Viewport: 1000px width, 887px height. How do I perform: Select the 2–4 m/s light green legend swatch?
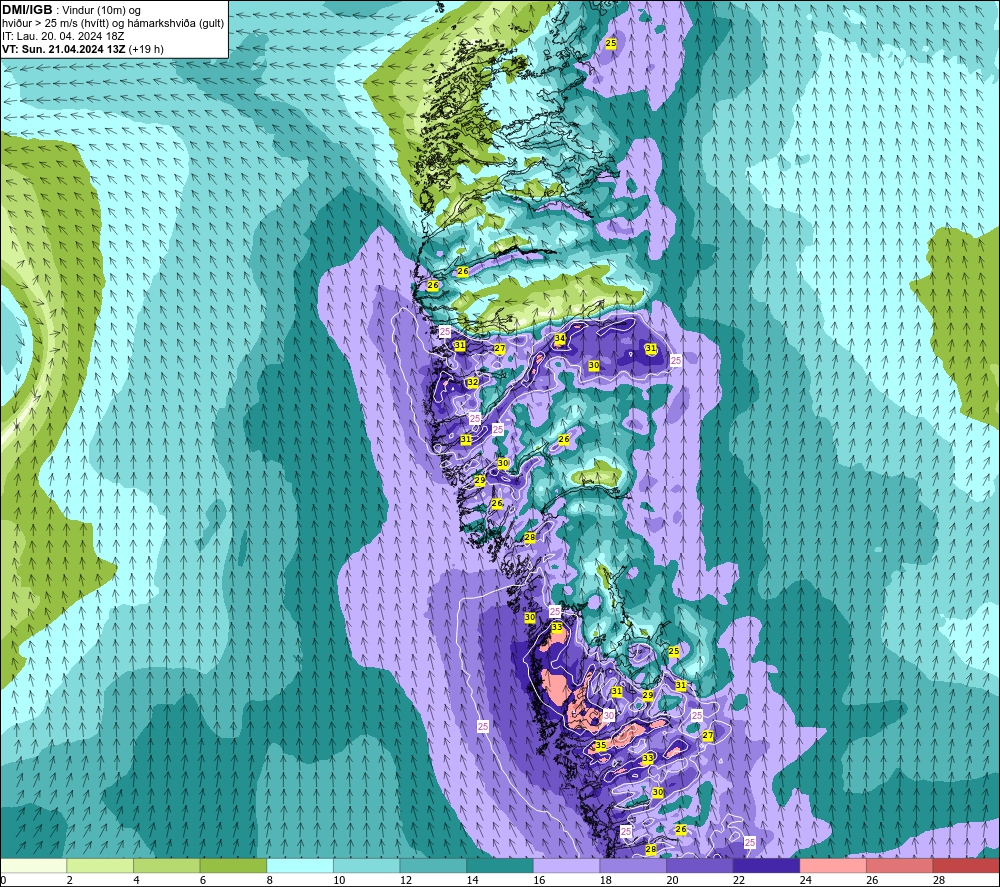[x=100, y=866]
